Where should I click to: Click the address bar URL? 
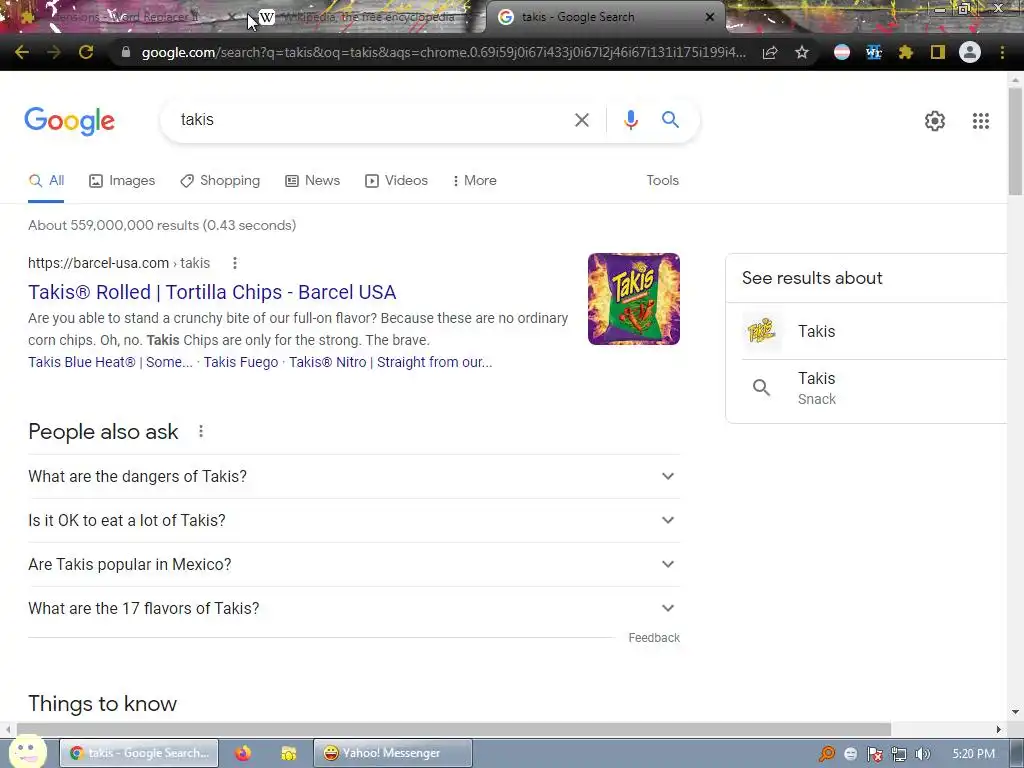(443, 52)
